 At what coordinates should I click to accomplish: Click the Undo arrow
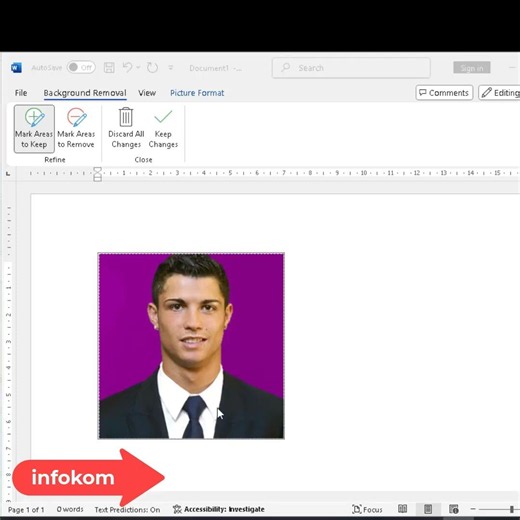[127, 68]
